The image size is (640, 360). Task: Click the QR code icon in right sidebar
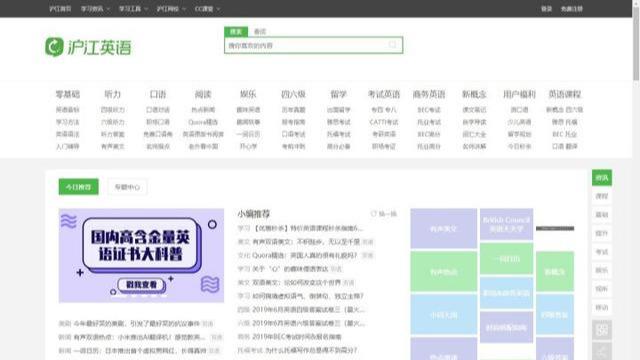tap(602, 330)
